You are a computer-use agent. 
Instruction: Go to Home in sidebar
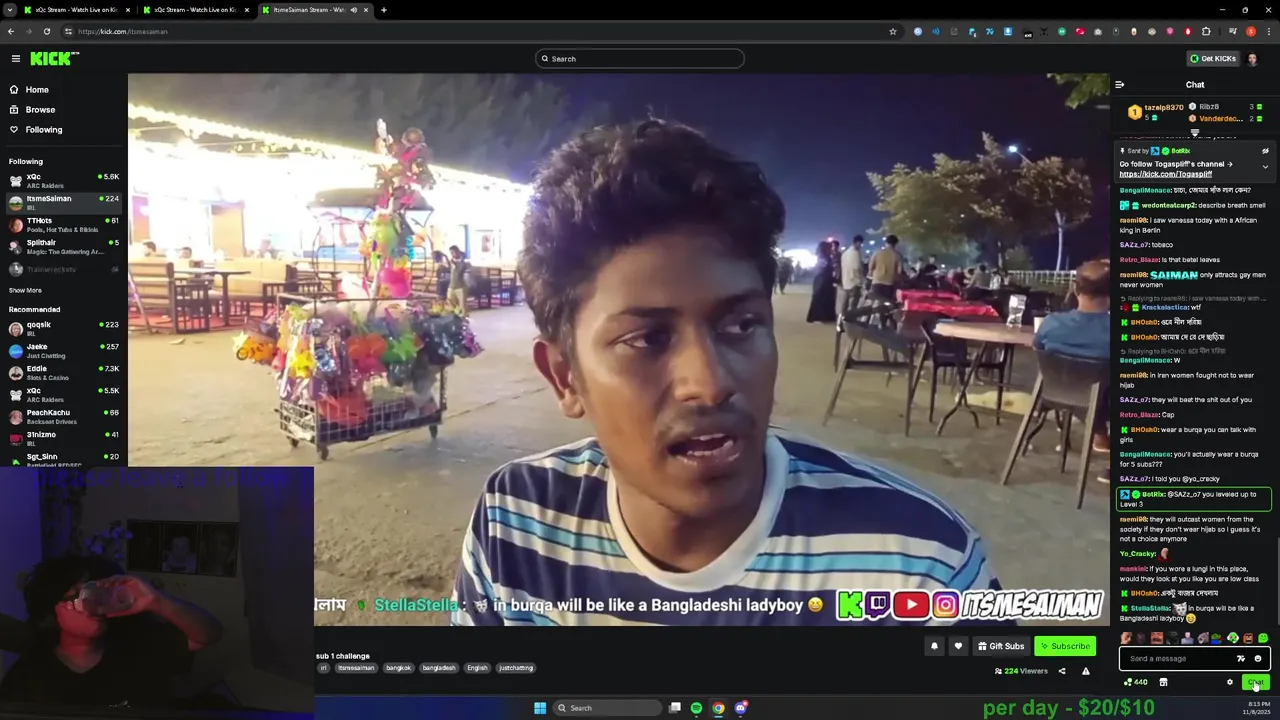(x=37, y=90)
